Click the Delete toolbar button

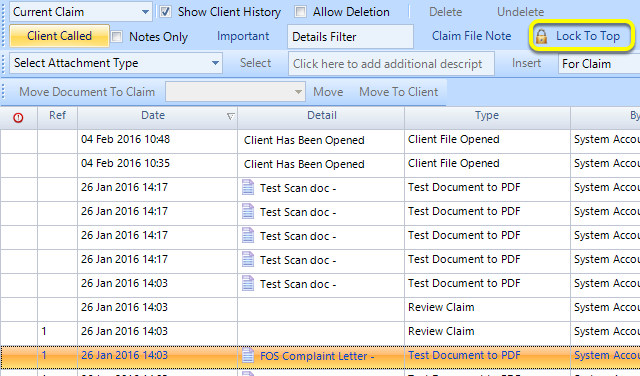coord(445,12)
